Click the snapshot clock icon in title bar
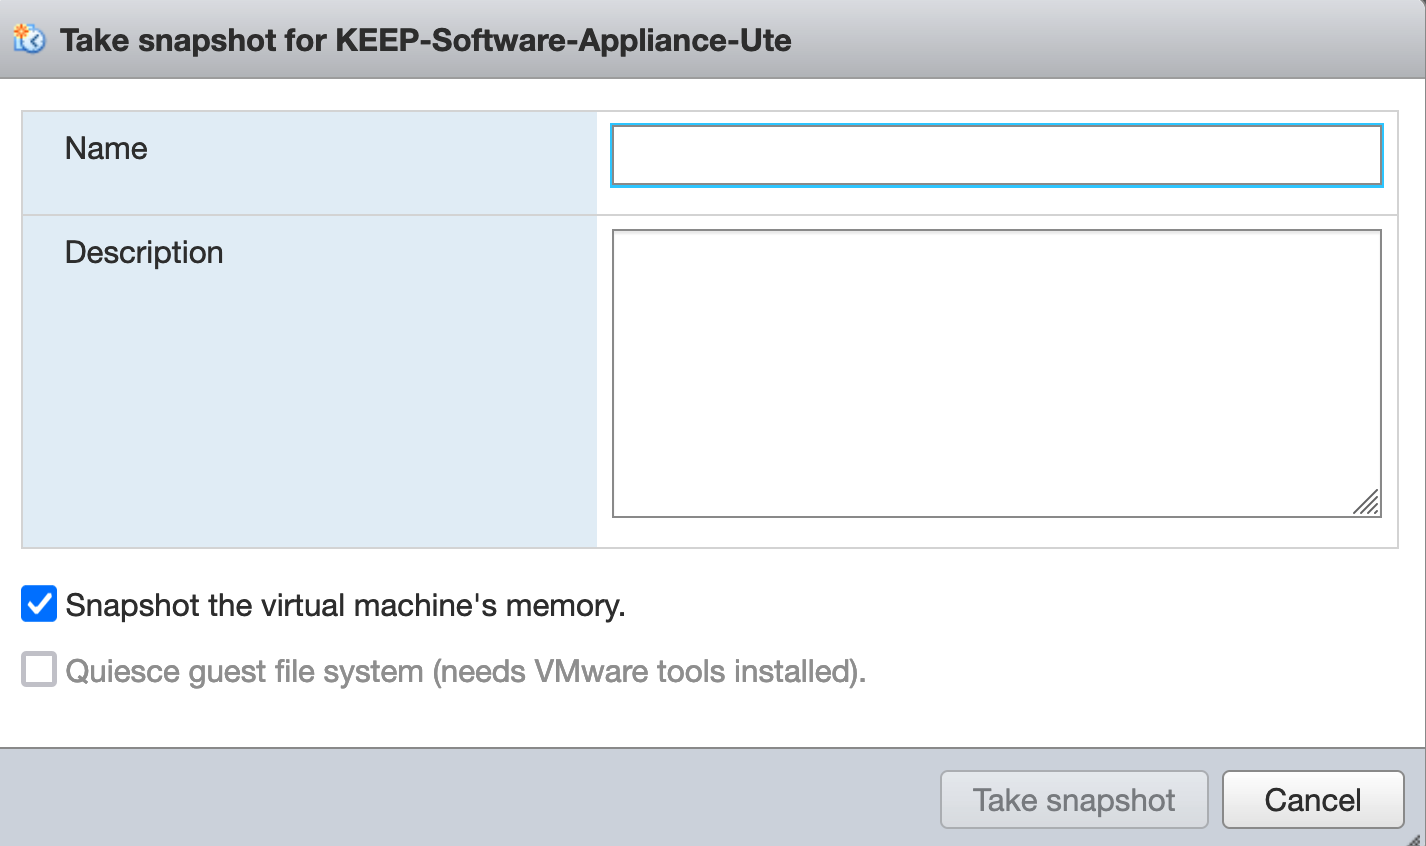 tap(29, 40)
